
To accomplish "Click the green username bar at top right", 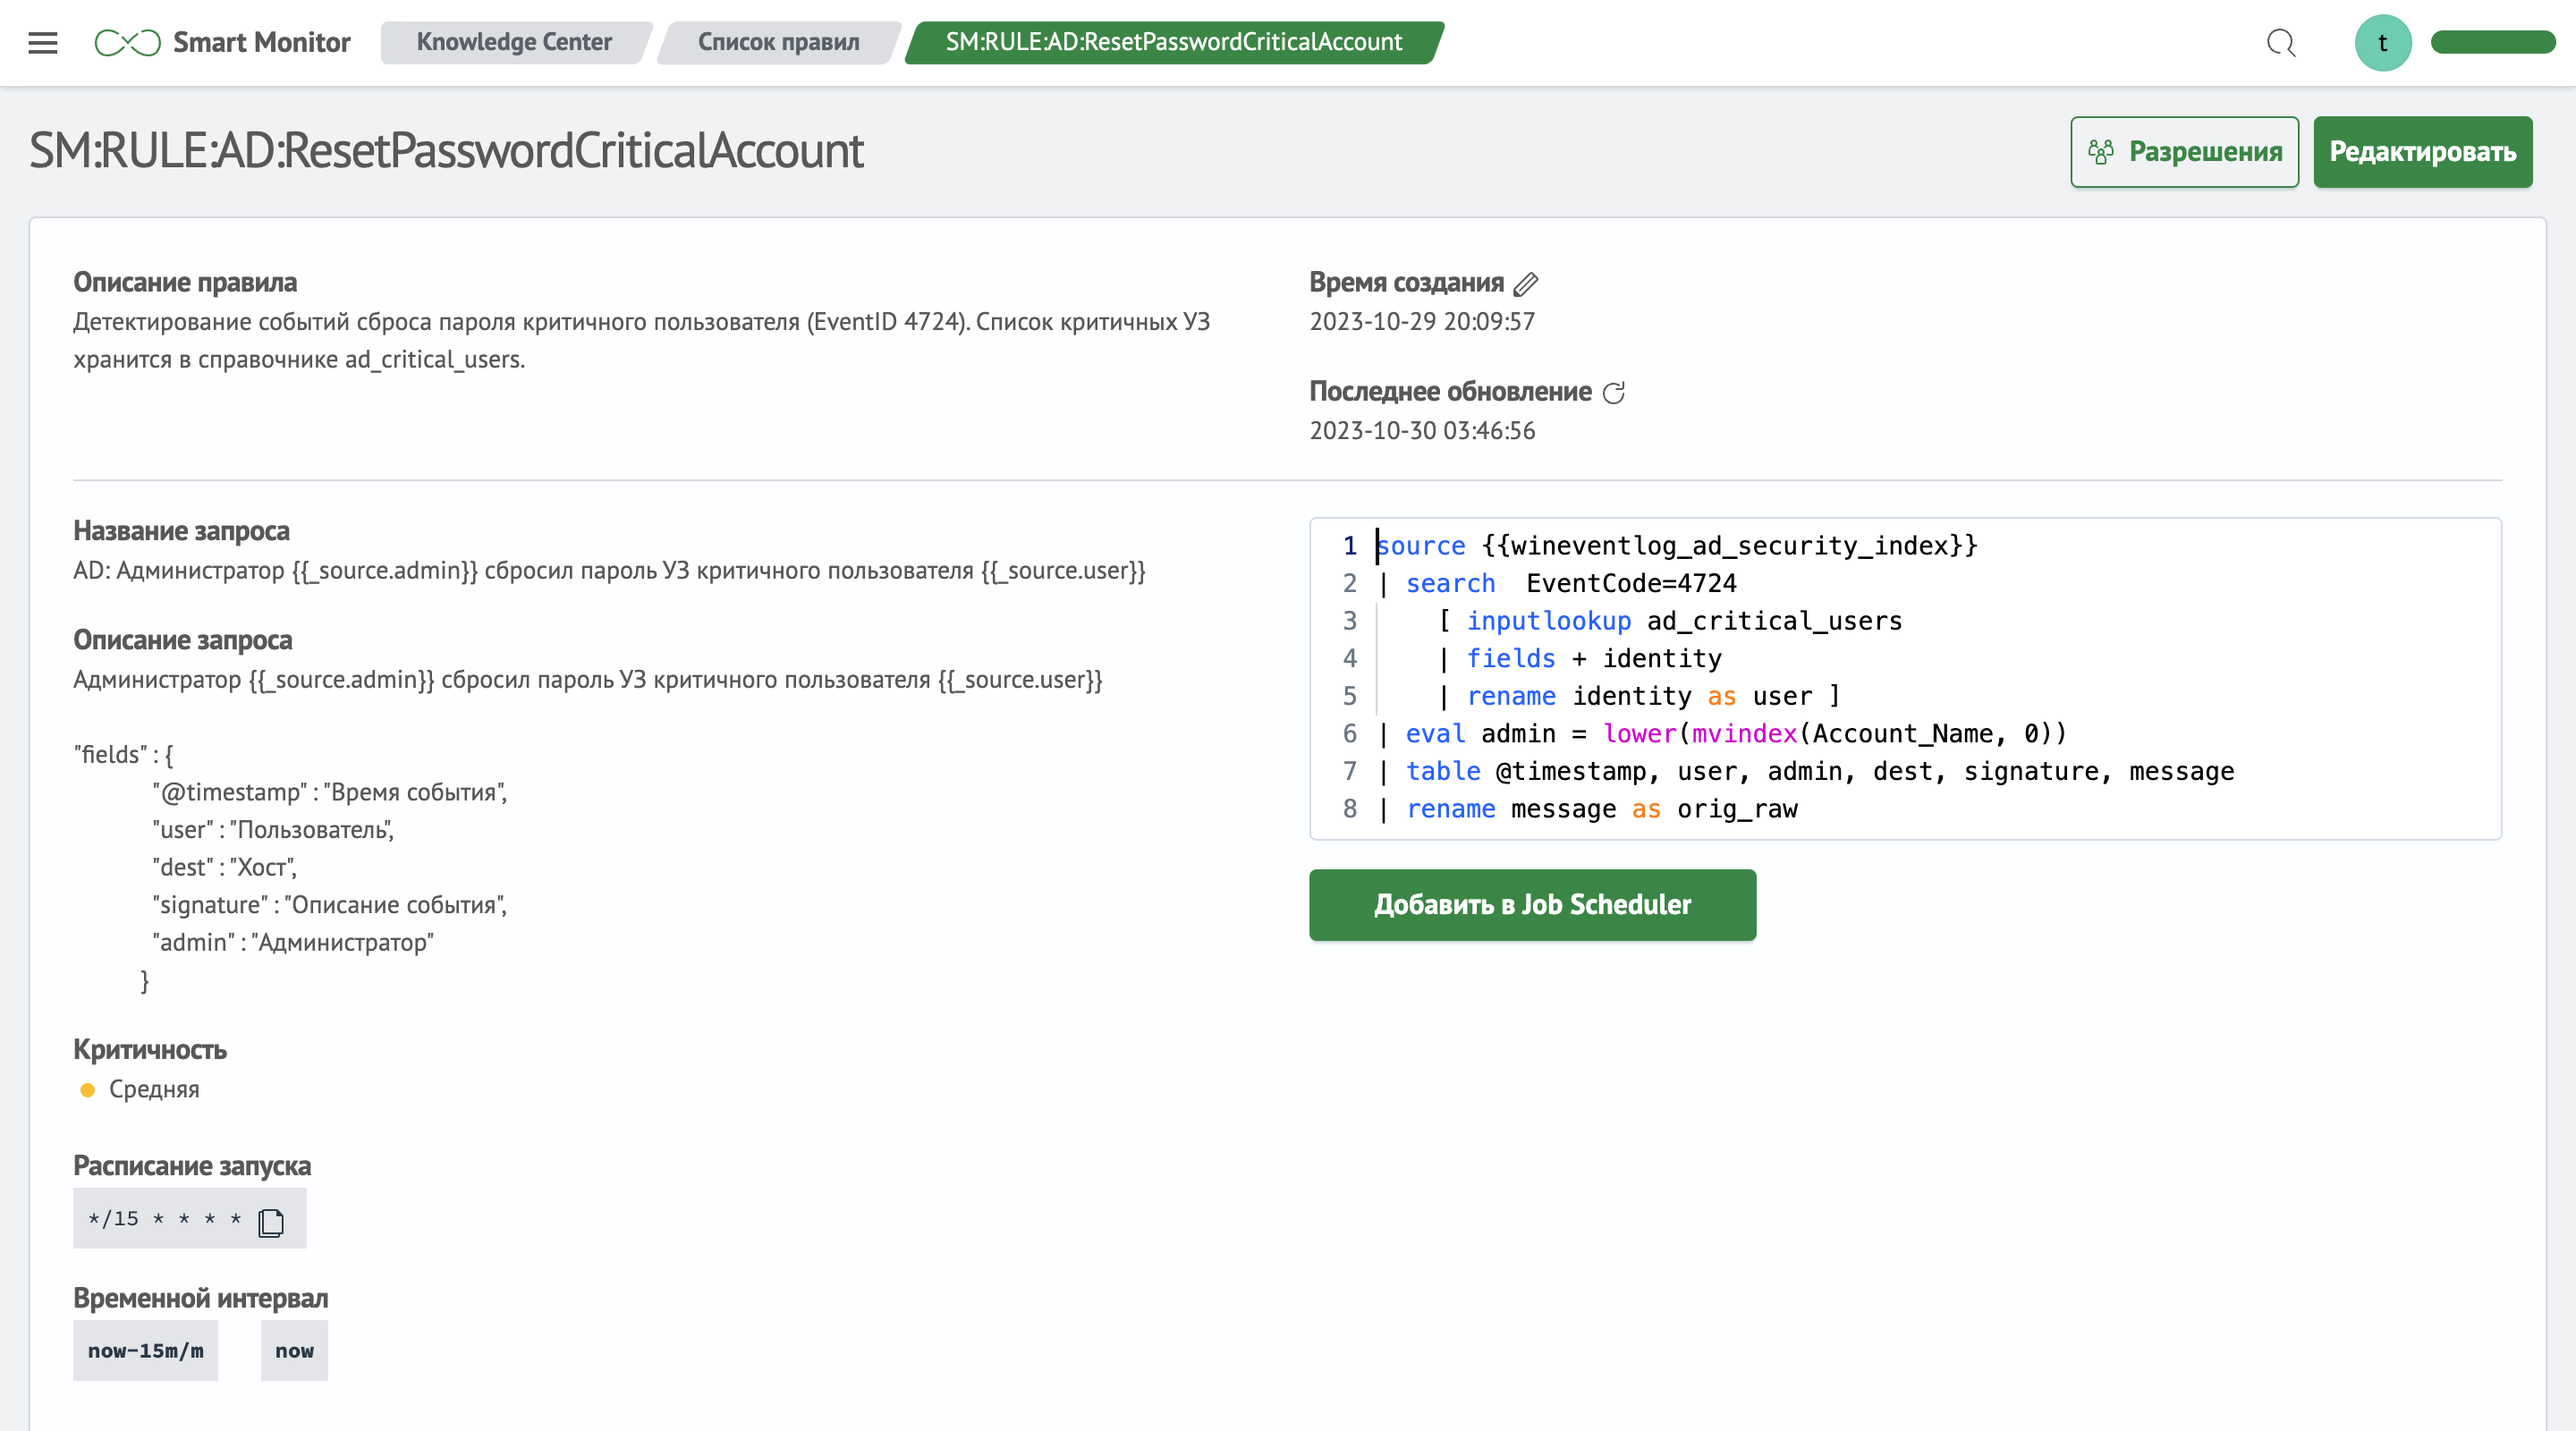I will coord(2492,42).
